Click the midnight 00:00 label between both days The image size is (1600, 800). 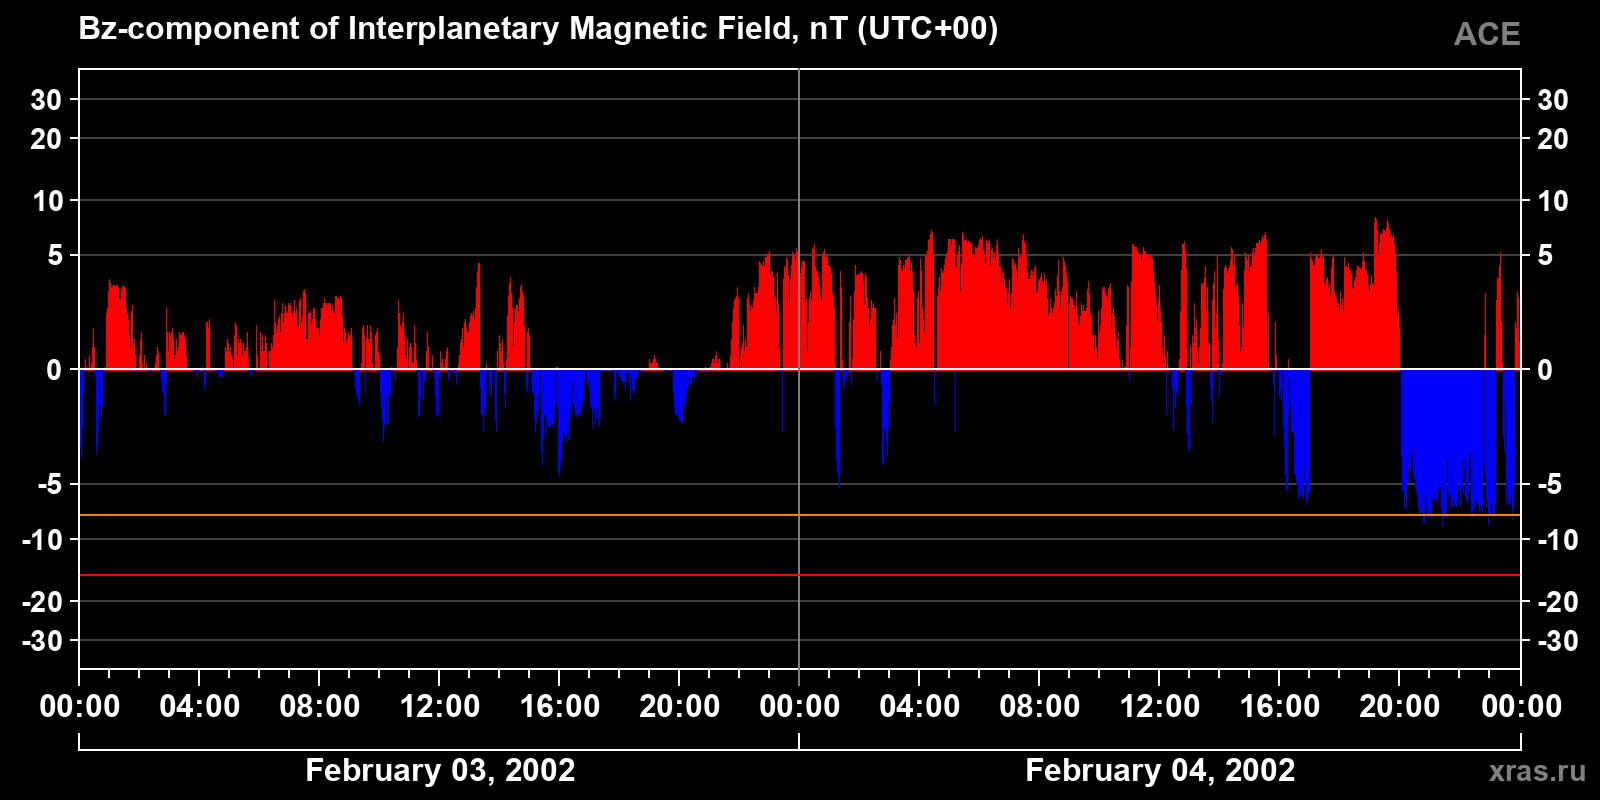(x=800, y=707)
